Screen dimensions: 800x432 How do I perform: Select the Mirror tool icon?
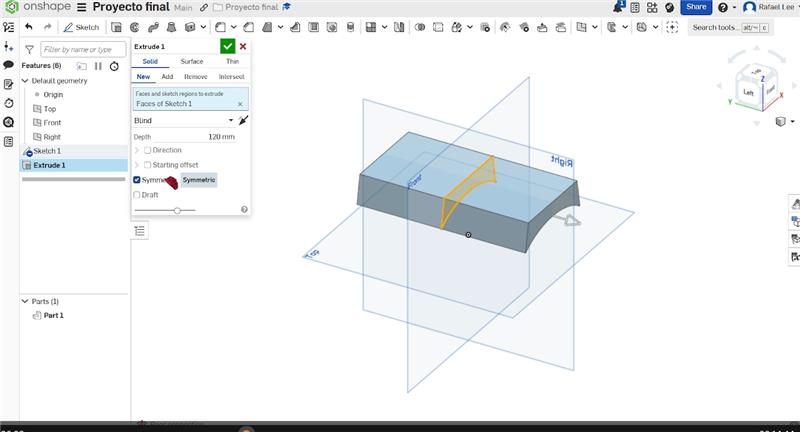tap(399, 27)
